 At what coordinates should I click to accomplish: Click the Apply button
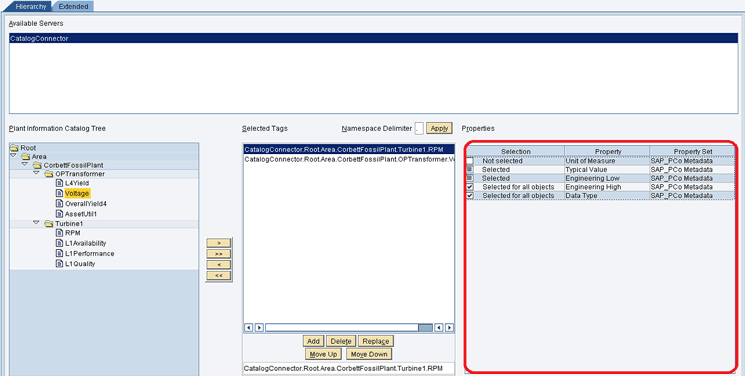(439, 128)
